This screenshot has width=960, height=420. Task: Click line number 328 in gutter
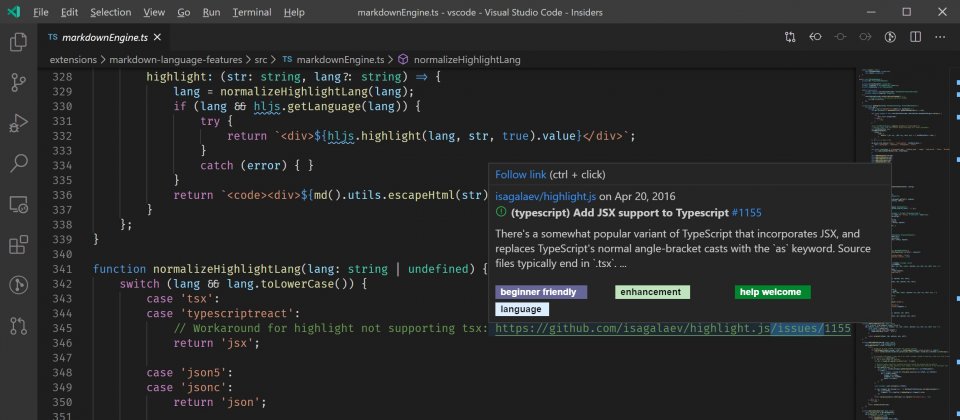[x=62, y=77]
